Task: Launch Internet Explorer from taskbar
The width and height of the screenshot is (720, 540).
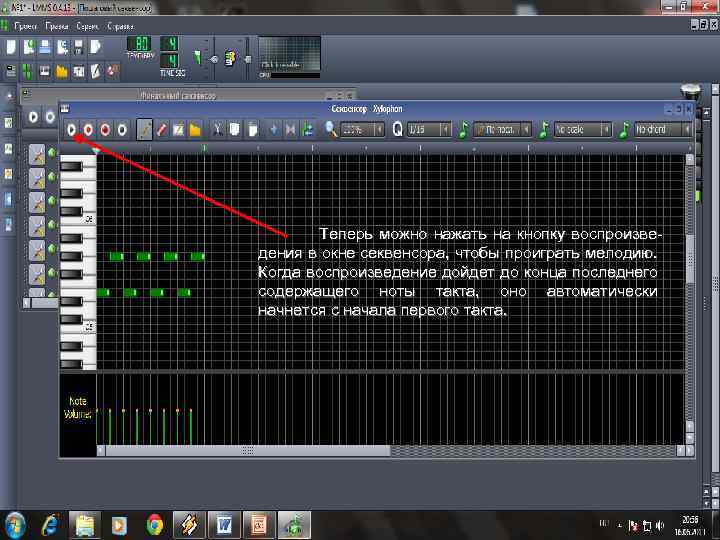Action: (x=50, y=525)
